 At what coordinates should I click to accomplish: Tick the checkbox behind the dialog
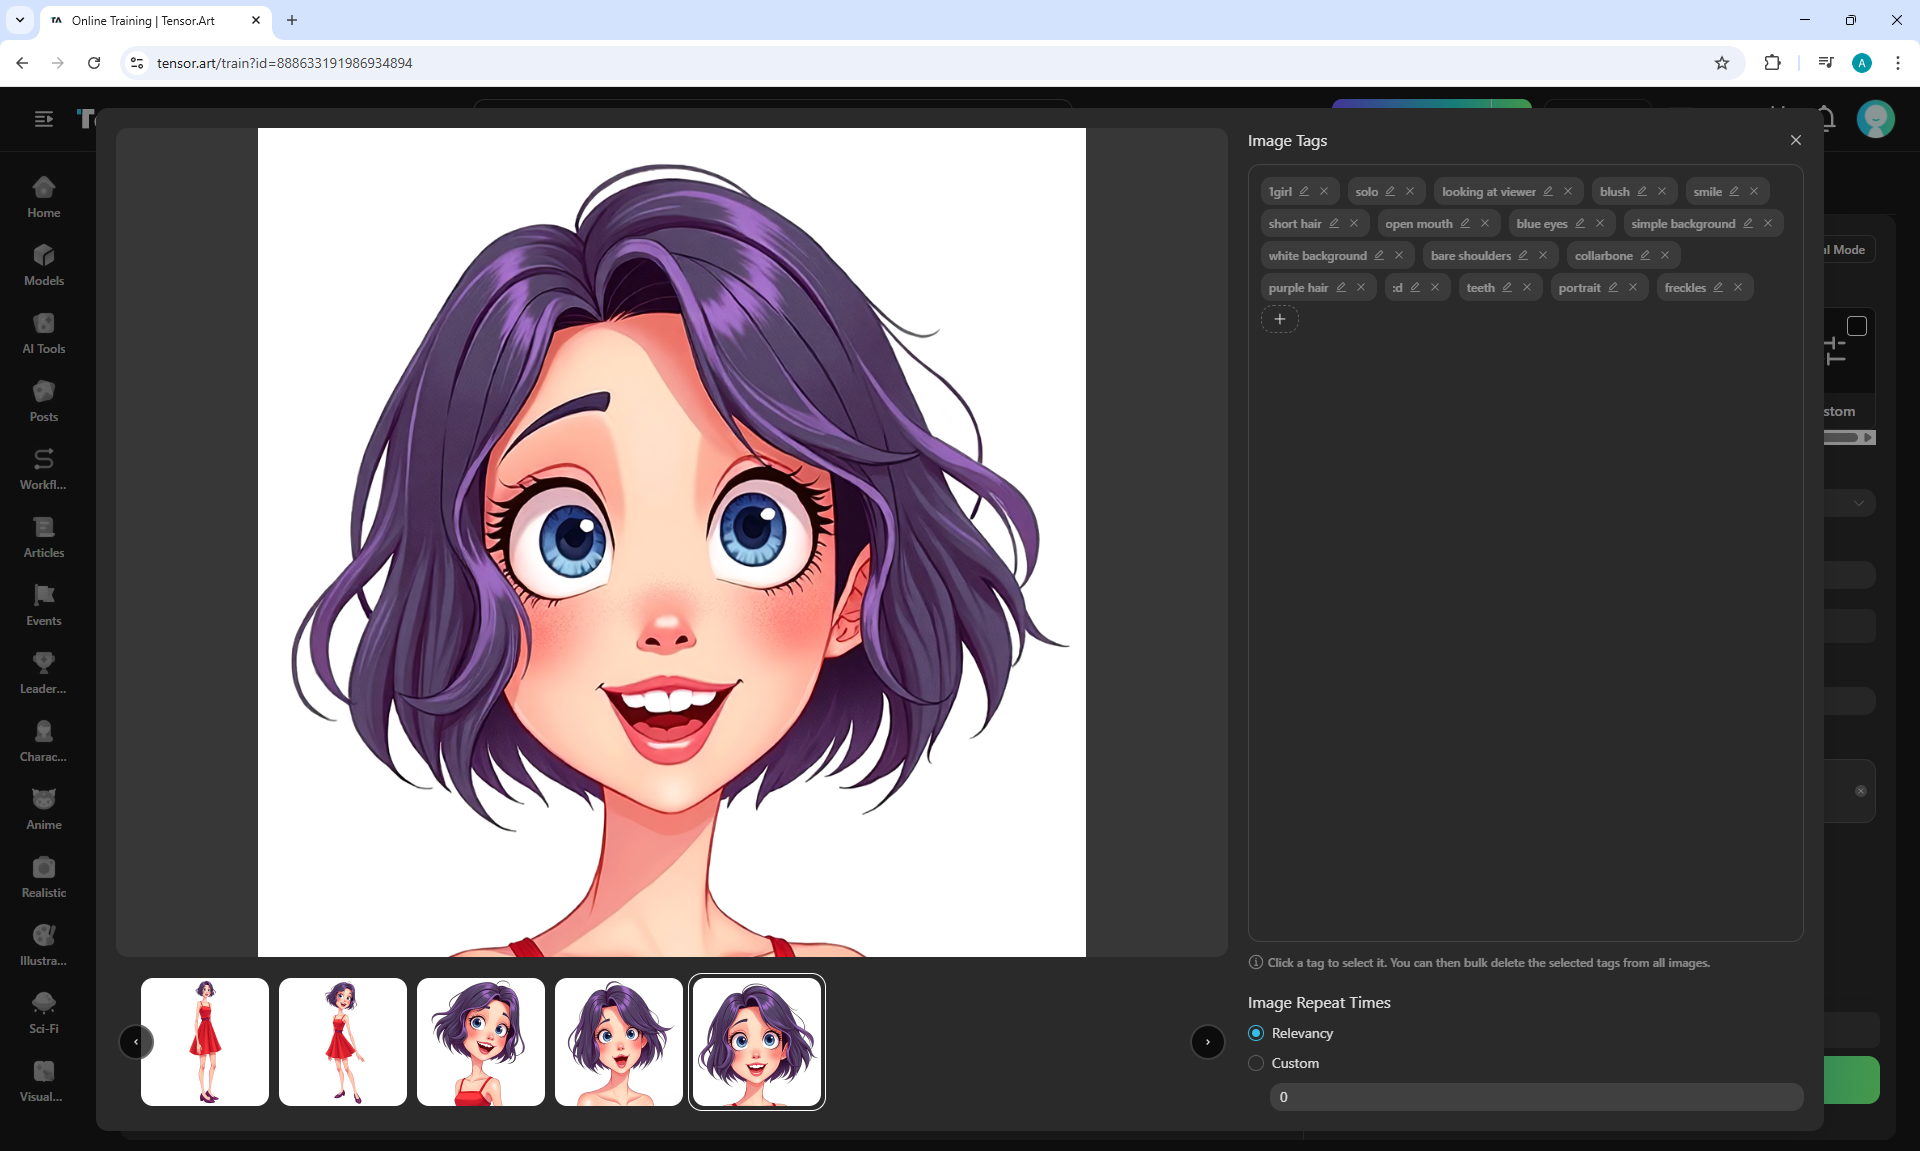(1857, 327)
